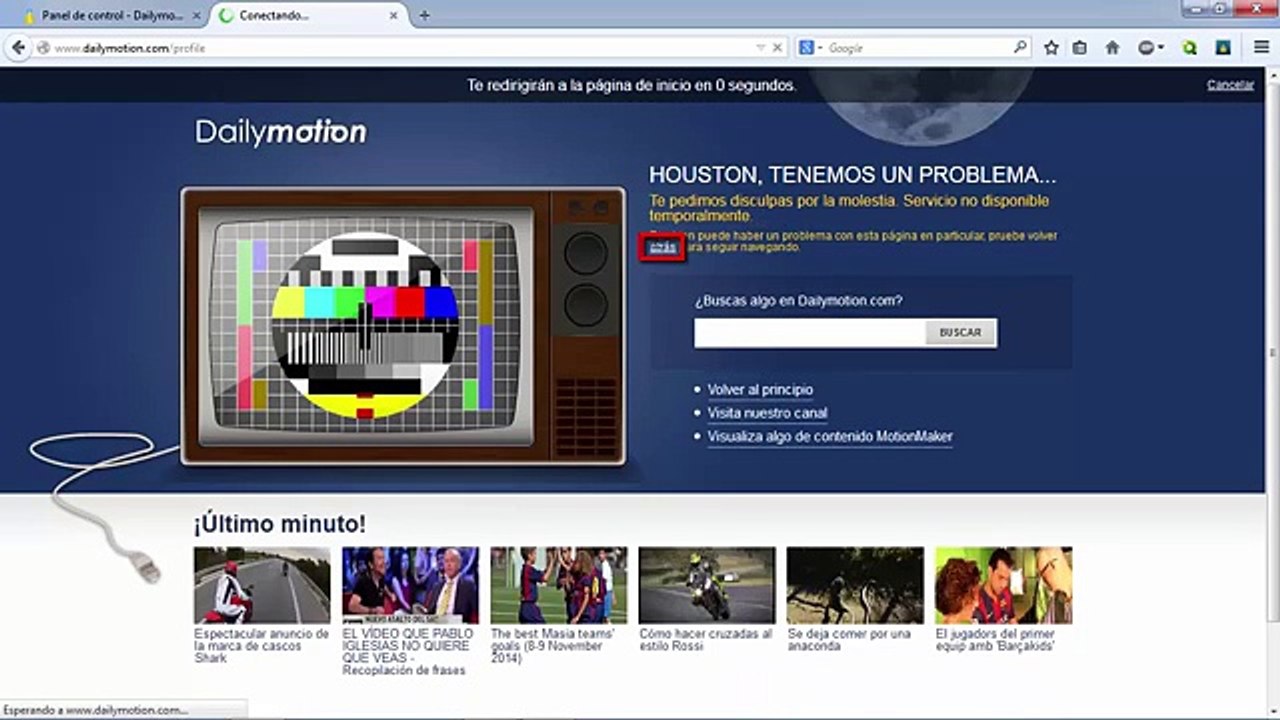Go back using the browser back arrow
The height and width of the screenshot is (720, 1280).
[x=18, y=47]
